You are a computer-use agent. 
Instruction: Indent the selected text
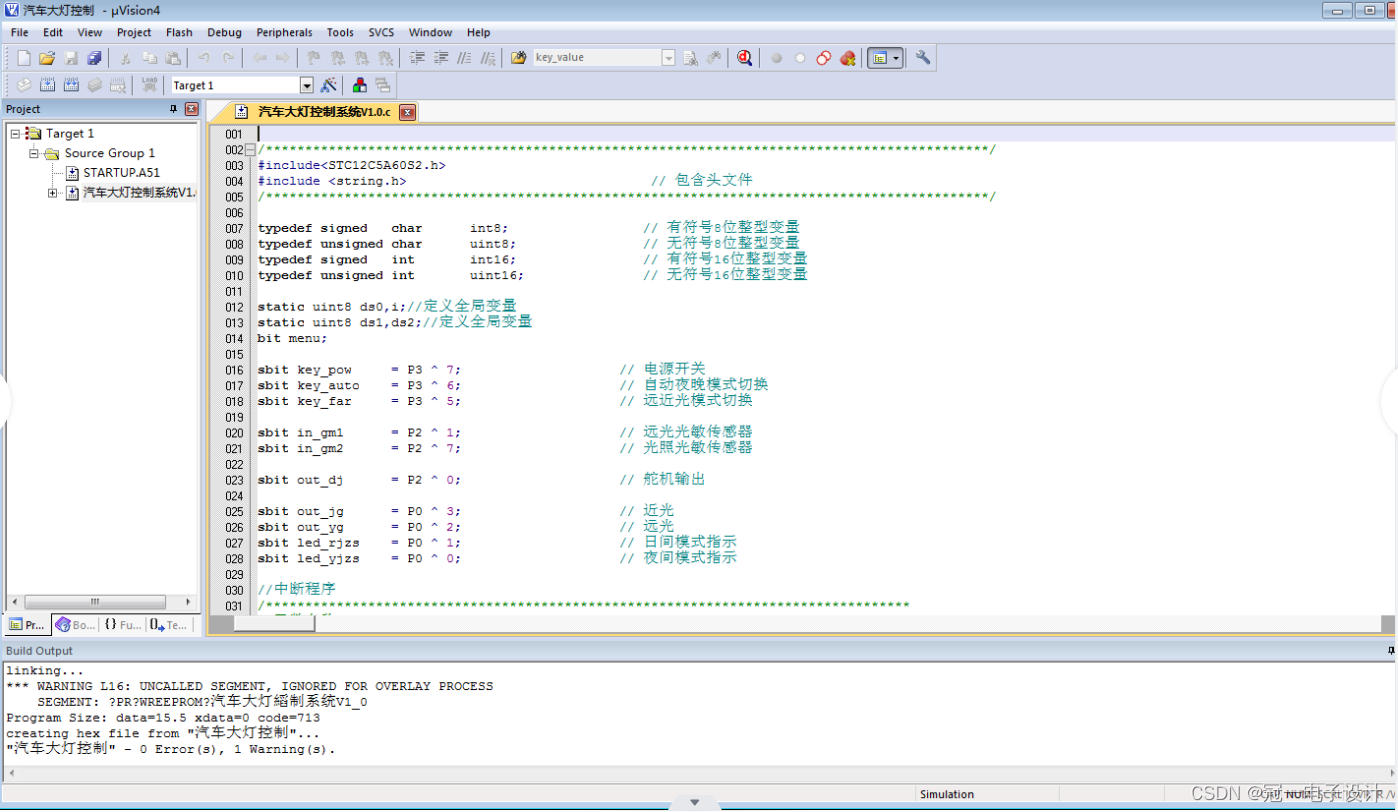tap(417, 58)
